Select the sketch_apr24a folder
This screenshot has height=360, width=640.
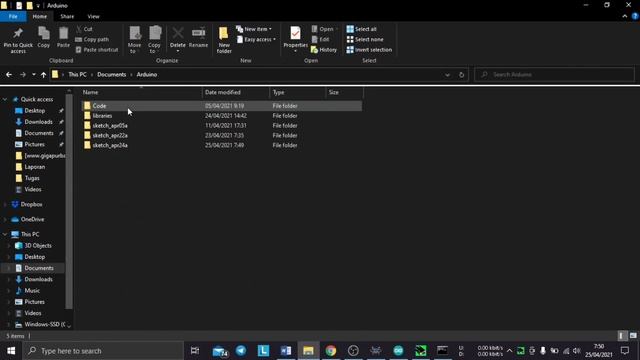(x=222, y=145)
